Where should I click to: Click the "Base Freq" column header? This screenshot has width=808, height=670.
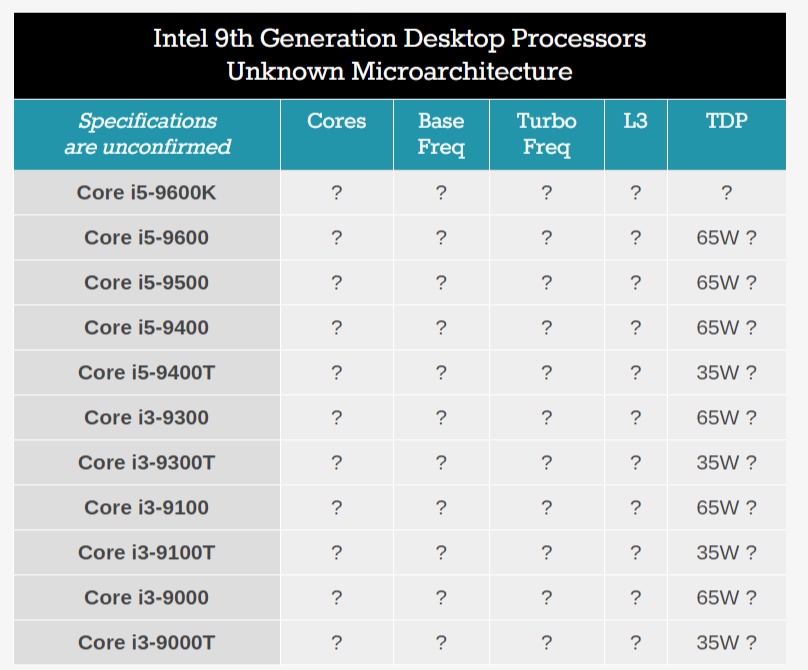tap(441, 134)
